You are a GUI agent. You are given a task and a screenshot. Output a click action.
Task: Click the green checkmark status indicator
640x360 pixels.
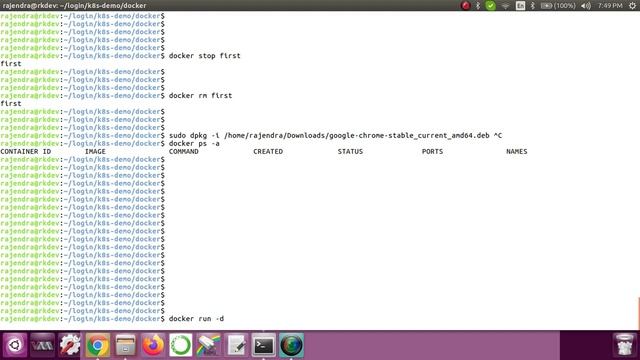(491, 5)
